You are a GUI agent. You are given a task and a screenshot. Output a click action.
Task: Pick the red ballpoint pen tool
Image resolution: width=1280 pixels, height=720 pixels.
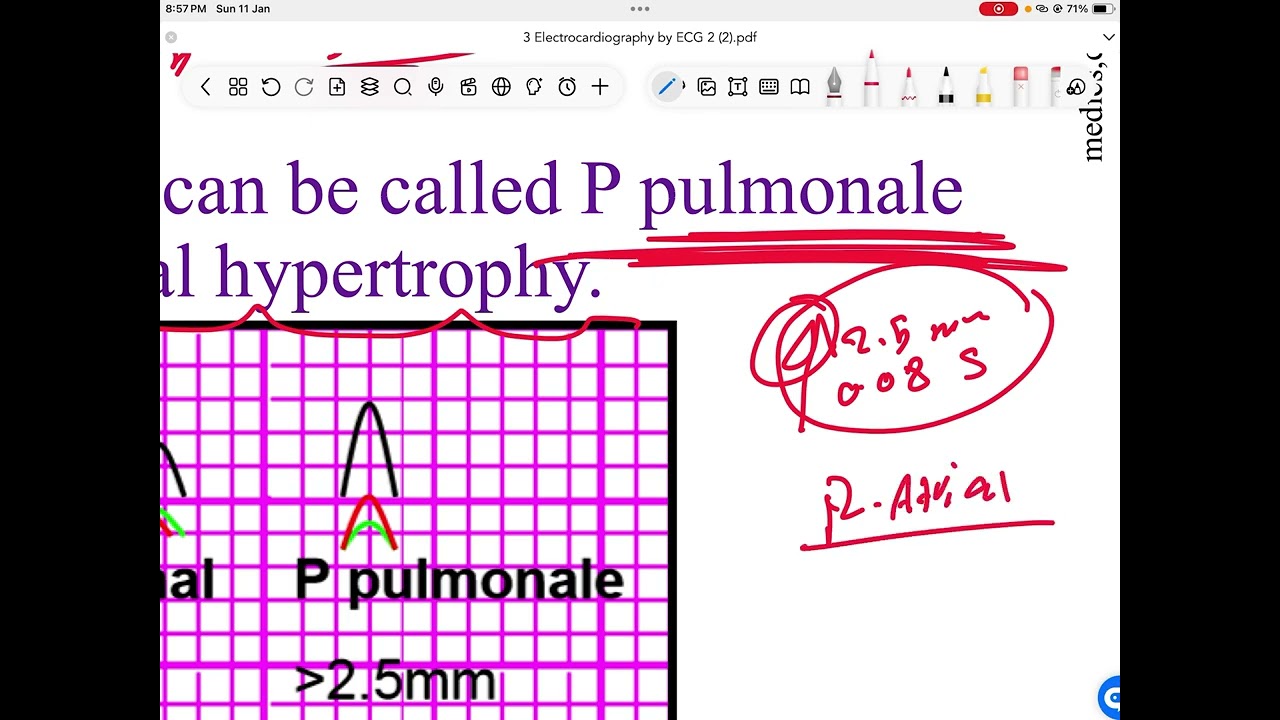(871, 78)
